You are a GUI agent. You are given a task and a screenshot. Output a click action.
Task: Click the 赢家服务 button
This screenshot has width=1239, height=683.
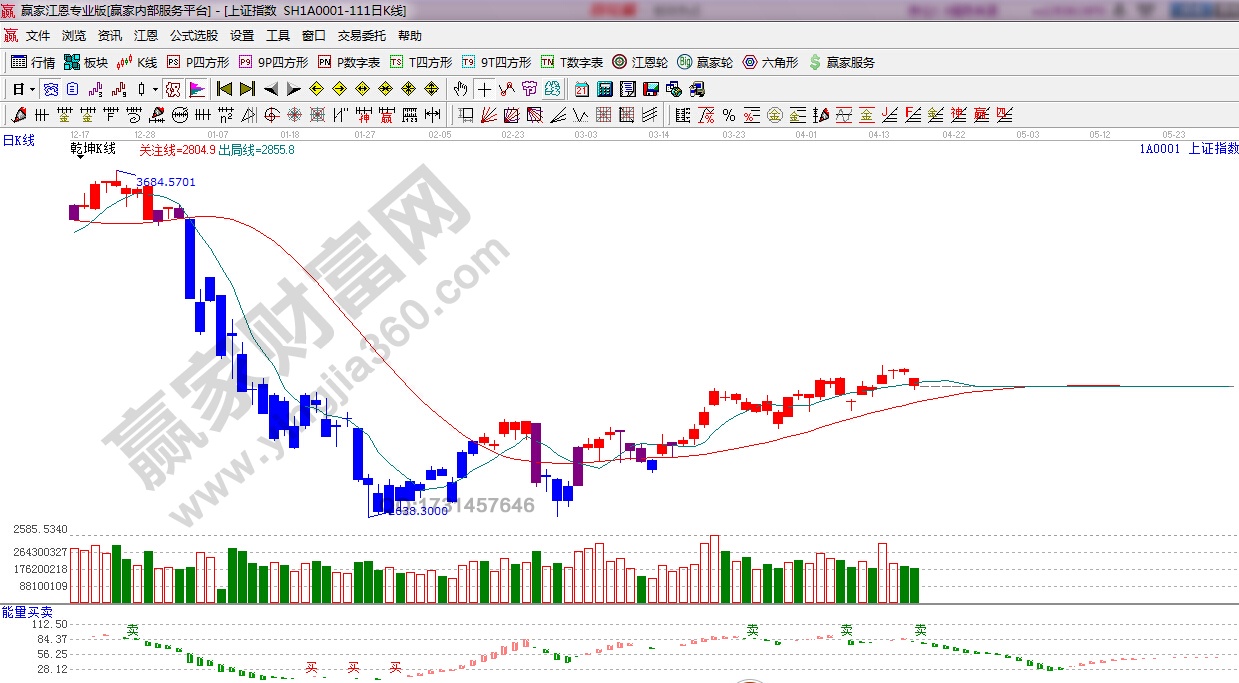(x=842, y=62)
